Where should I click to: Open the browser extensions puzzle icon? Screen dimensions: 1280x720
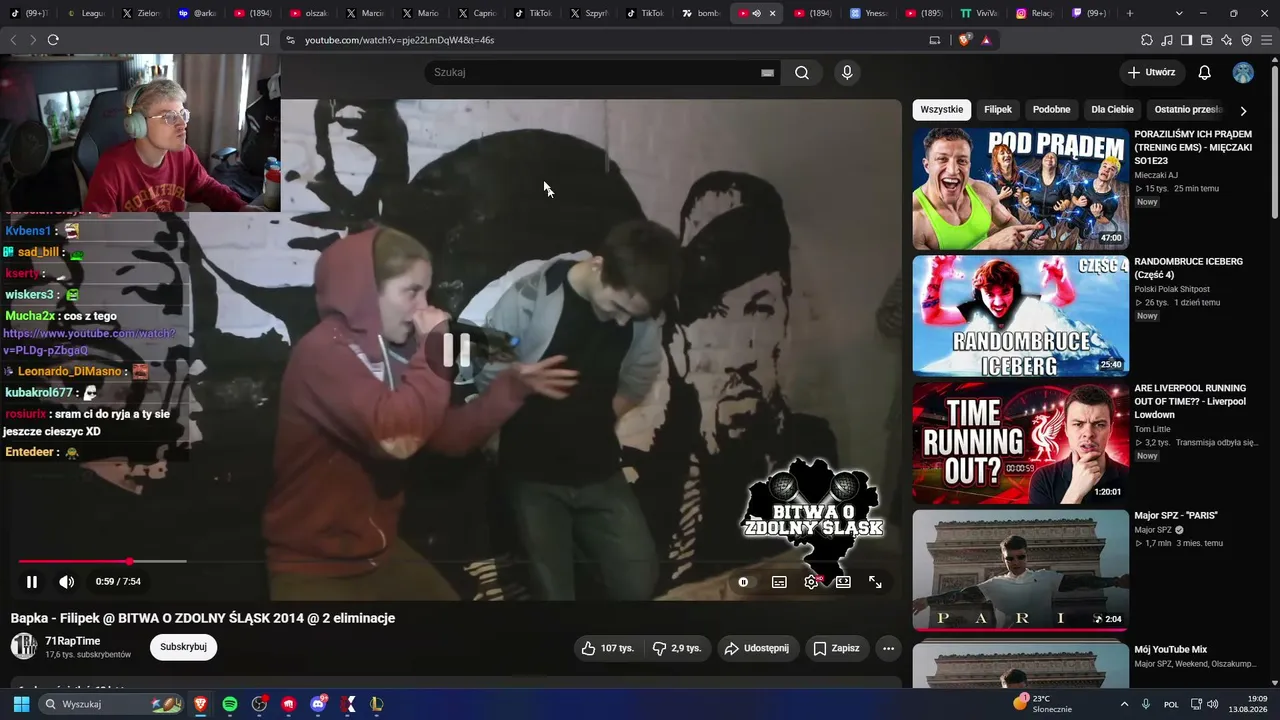tap(1147, 40)
